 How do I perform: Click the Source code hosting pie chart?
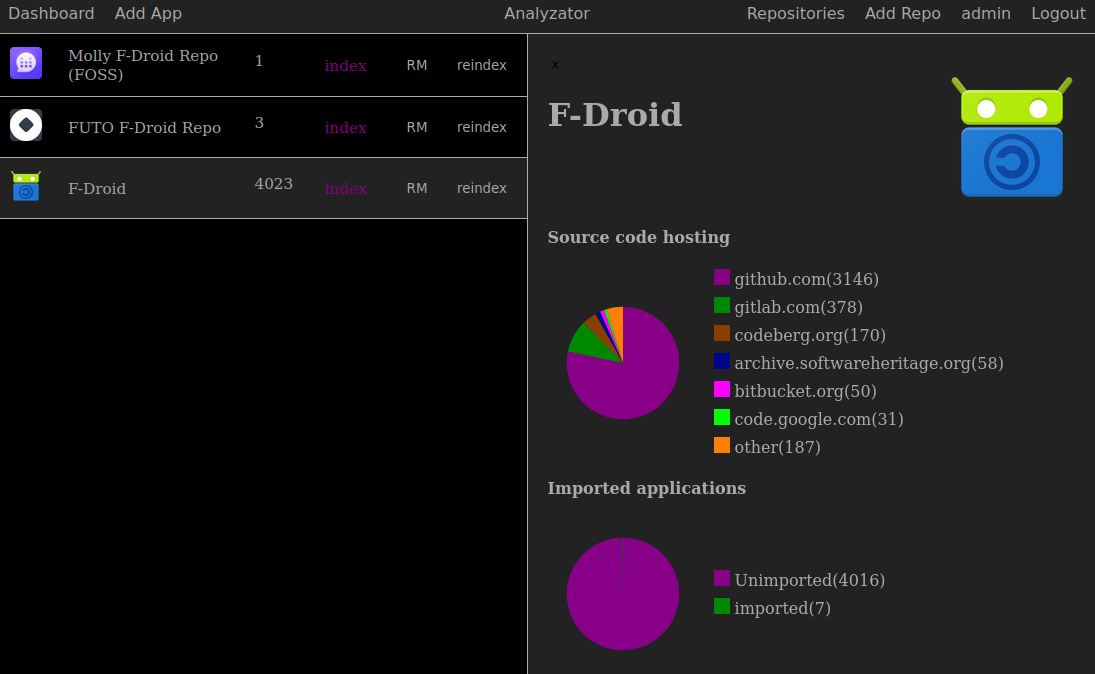pyautogui.click(x=622, y=363)
